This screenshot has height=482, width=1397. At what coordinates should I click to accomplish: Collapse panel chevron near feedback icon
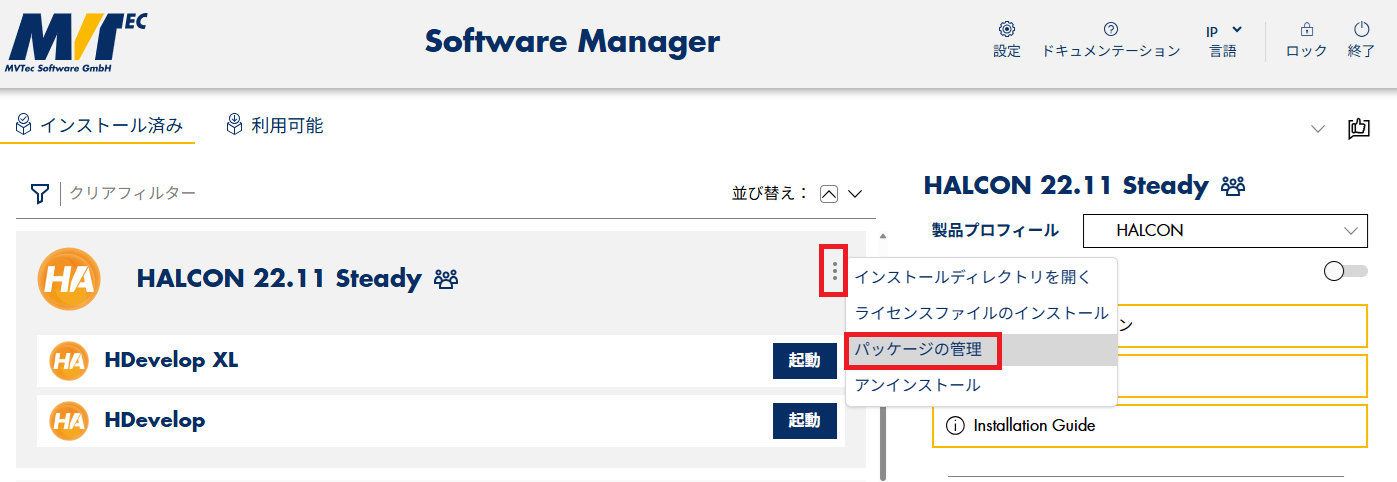[1318, 128]
